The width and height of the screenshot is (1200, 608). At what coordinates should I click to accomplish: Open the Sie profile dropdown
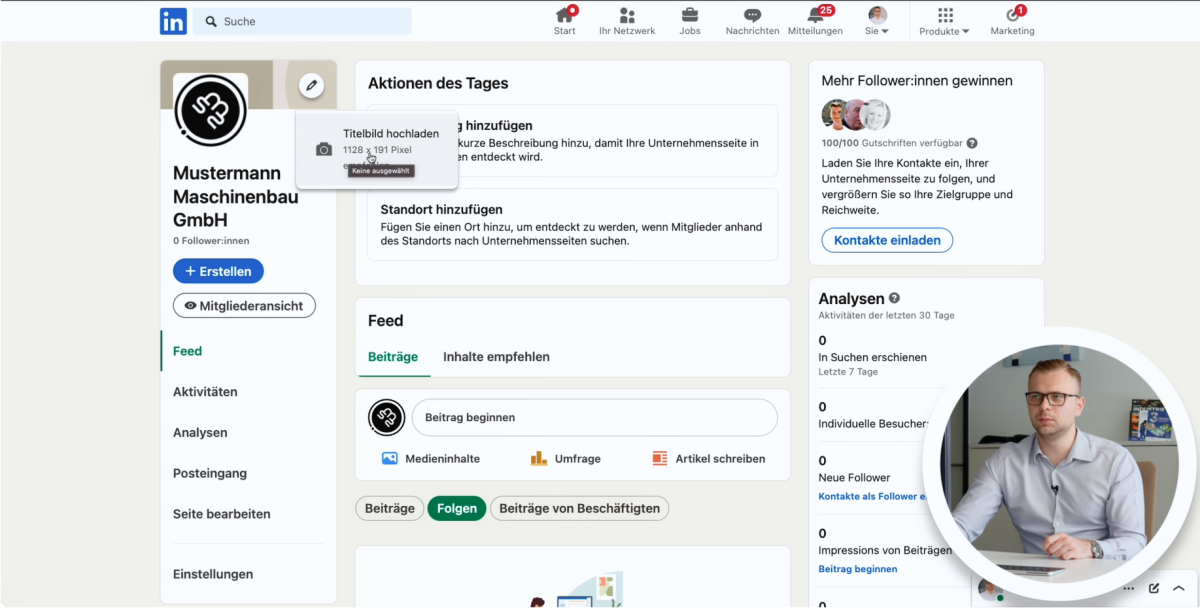(x=877, y=21)
